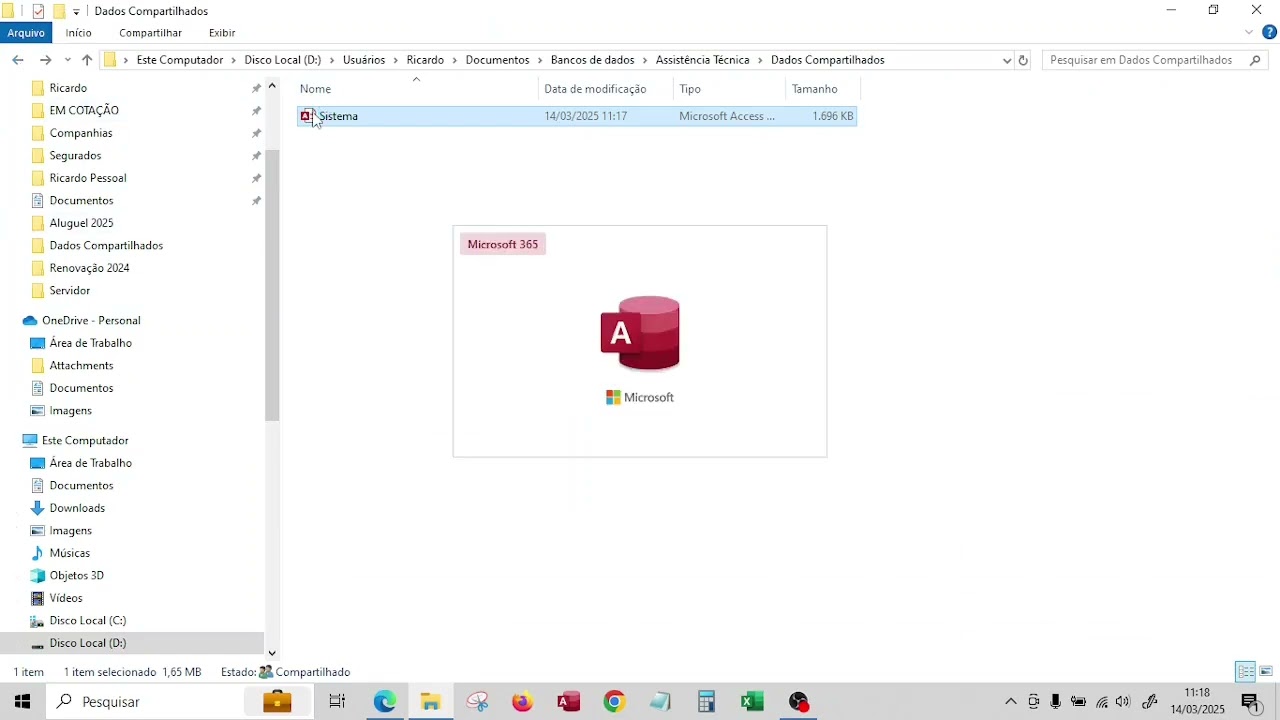Open the Arquivo menu
1280x720 pixels.
[x=26, y=33]
